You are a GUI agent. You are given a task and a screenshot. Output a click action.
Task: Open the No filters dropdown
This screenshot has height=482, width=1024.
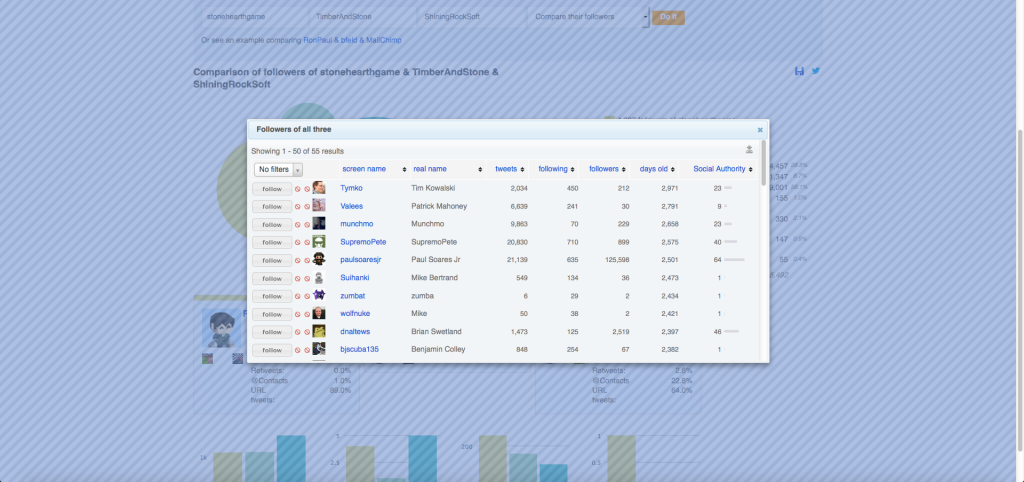click(278, 170)
